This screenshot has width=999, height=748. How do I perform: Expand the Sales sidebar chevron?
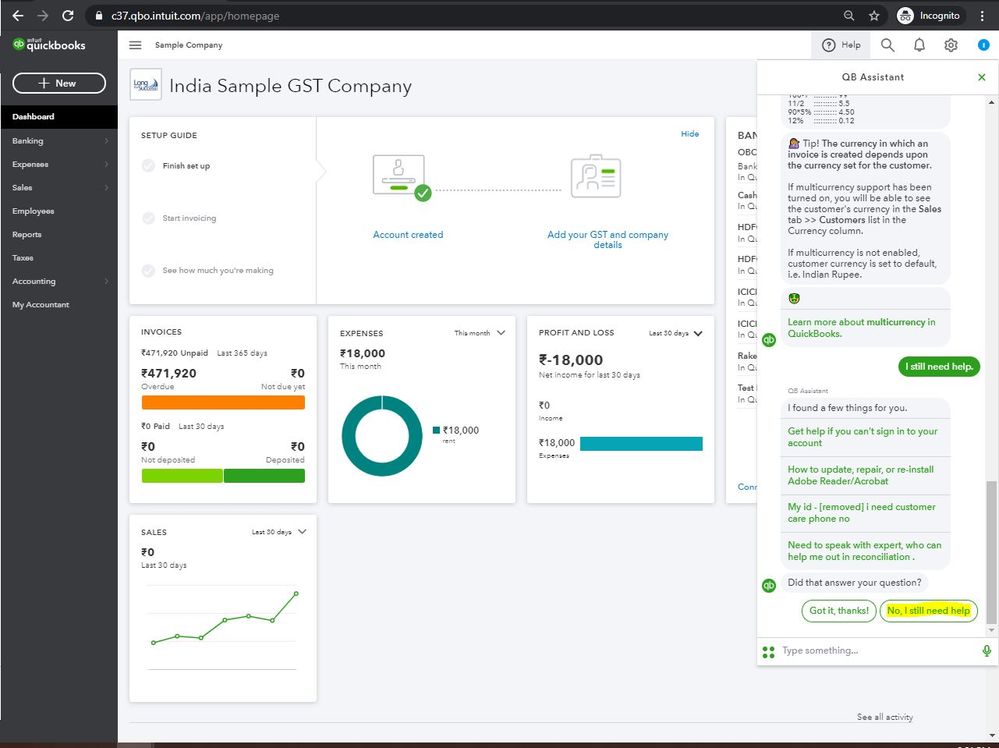pos(106,187)
